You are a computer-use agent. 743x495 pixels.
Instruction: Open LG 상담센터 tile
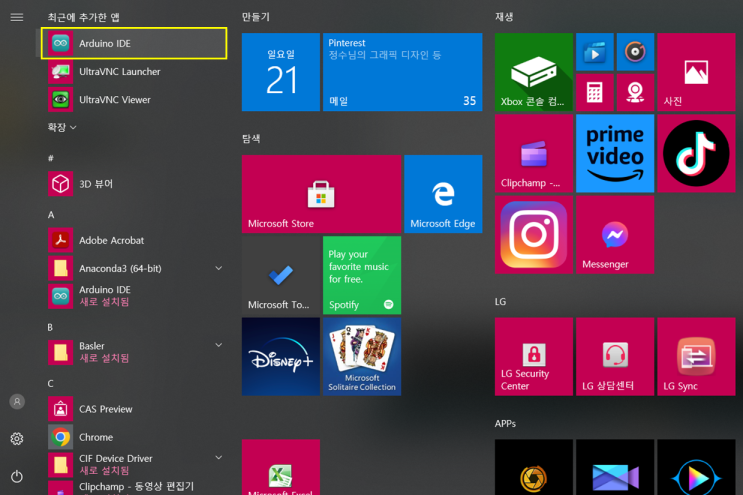click(615, 357)
